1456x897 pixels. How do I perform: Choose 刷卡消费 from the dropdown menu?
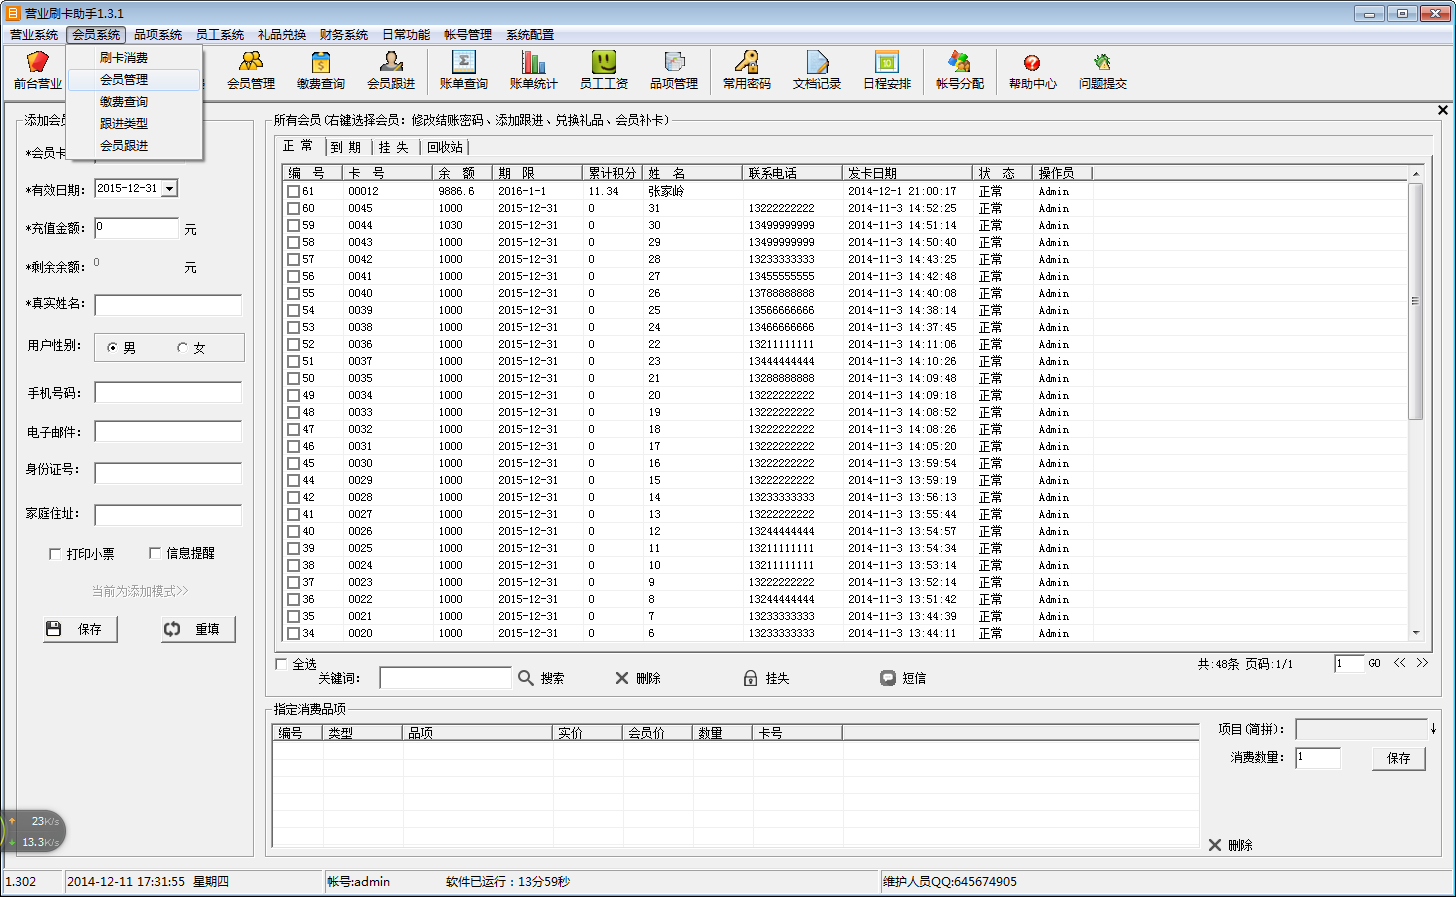tap(124, 57)
